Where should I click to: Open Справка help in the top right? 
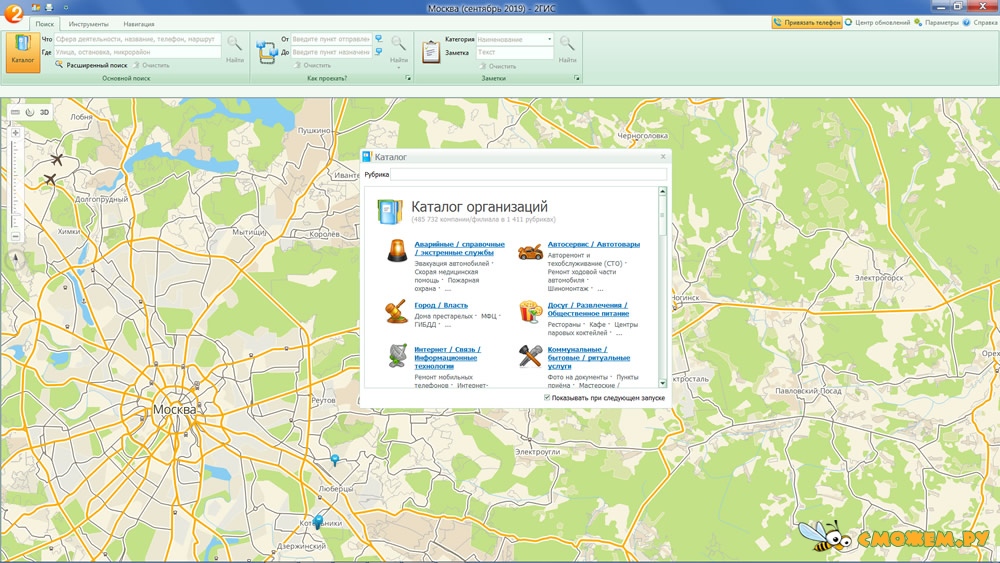tap(980, 22)
